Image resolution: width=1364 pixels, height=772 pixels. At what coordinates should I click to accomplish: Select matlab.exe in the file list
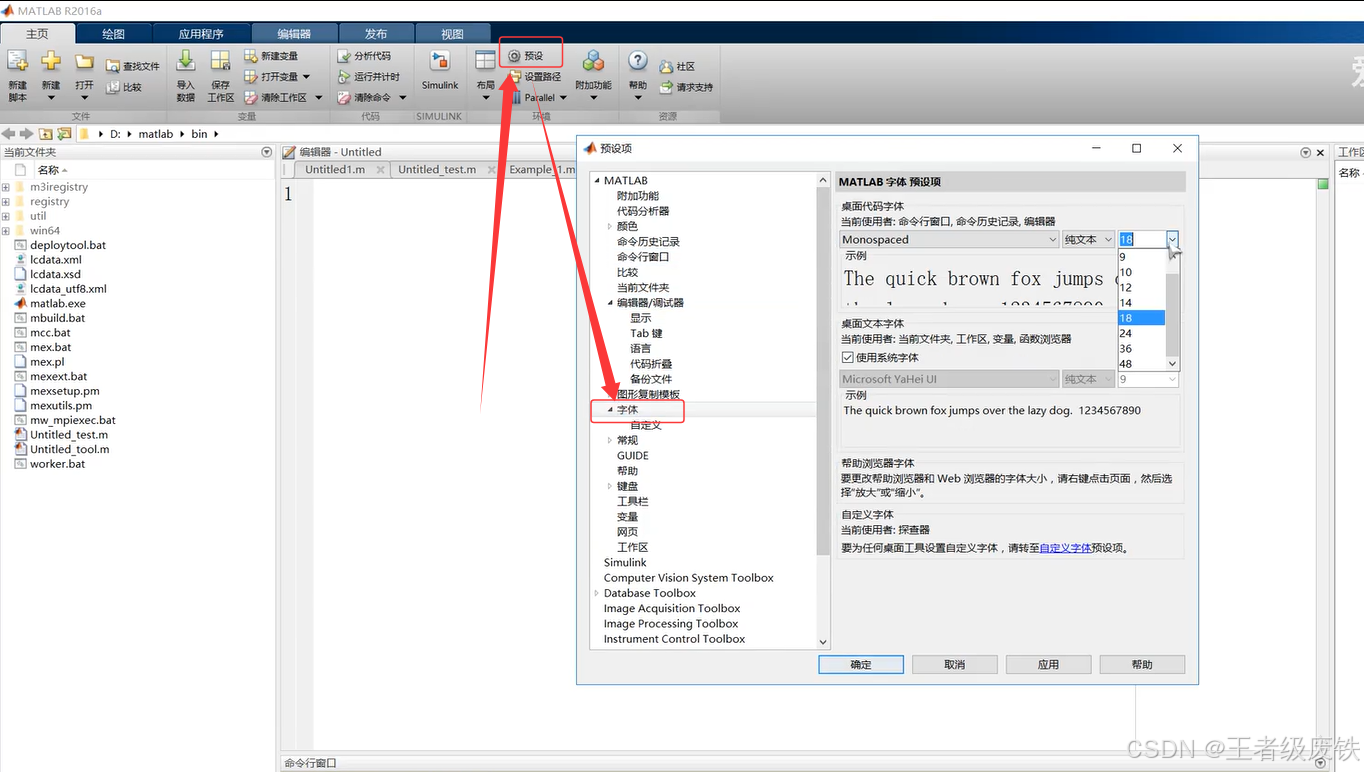pyautogui.click(x=58, y=303)
